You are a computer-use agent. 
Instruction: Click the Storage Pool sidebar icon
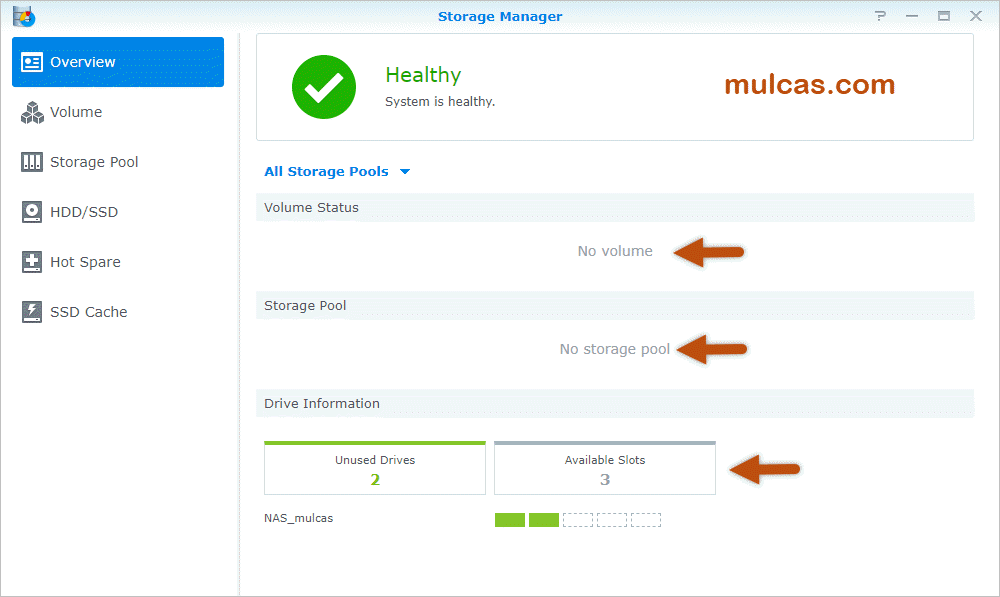[33, 163]
